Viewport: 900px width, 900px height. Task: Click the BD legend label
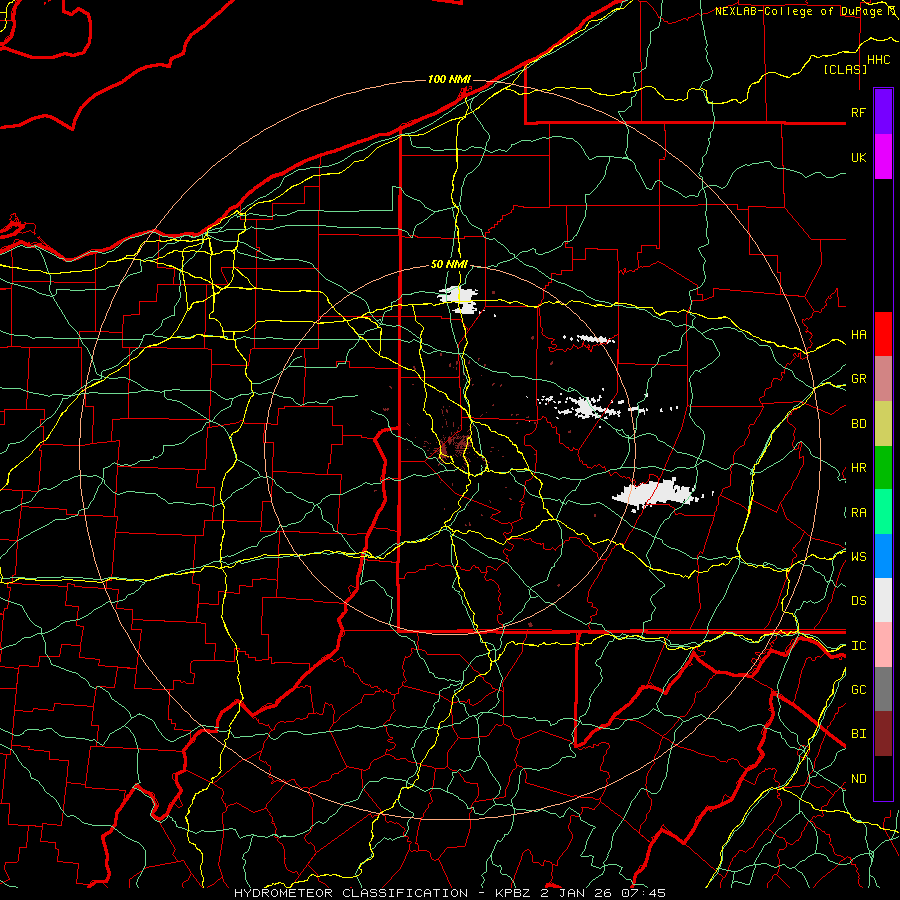pyautogui.click(x=858, y=424)
